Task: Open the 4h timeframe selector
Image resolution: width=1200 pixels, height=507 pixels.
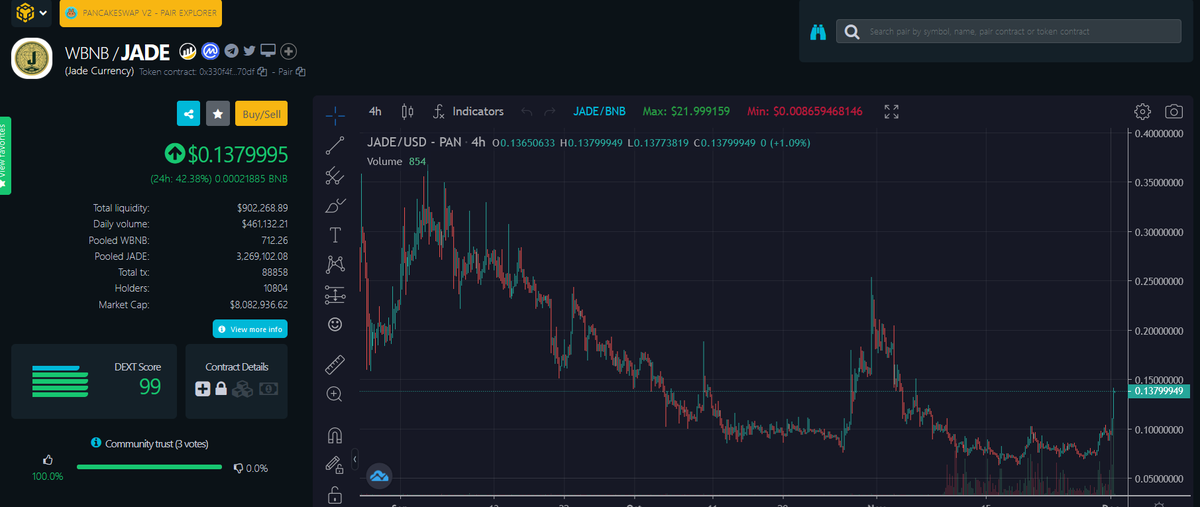Action: coord(375,111)
